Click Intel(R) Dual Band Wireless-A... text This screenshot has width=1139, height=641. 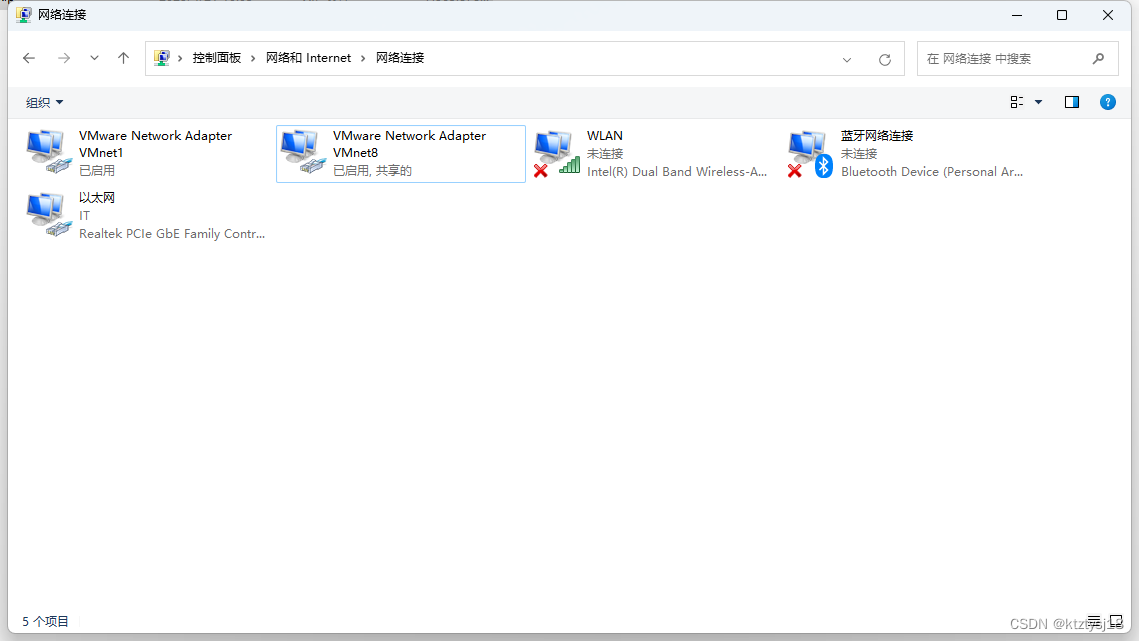[677, 172]
